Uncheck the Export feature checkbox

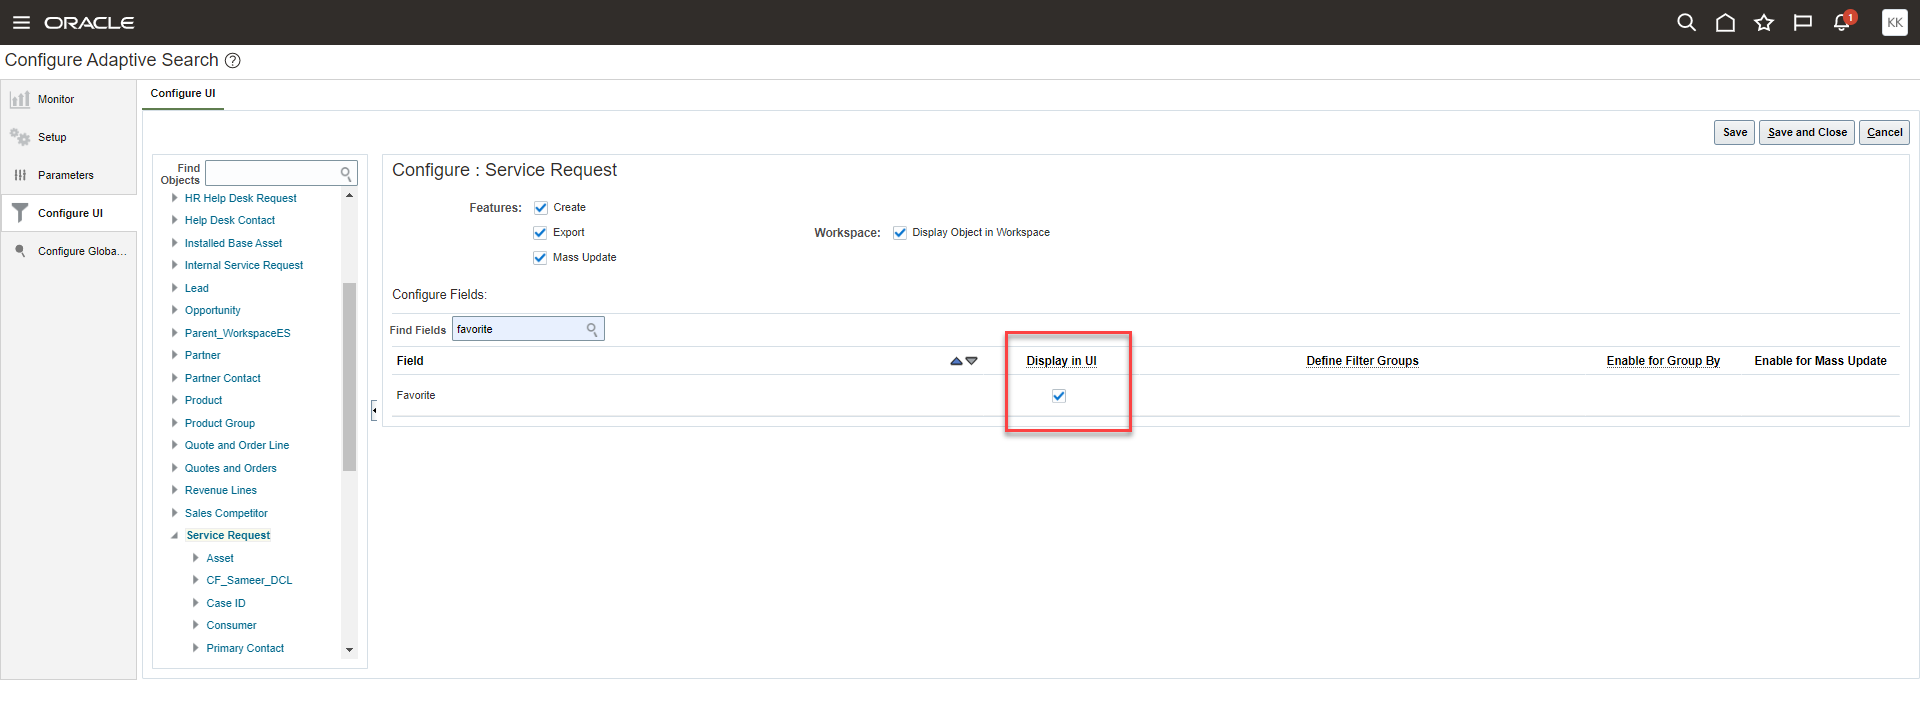point(541,233)
